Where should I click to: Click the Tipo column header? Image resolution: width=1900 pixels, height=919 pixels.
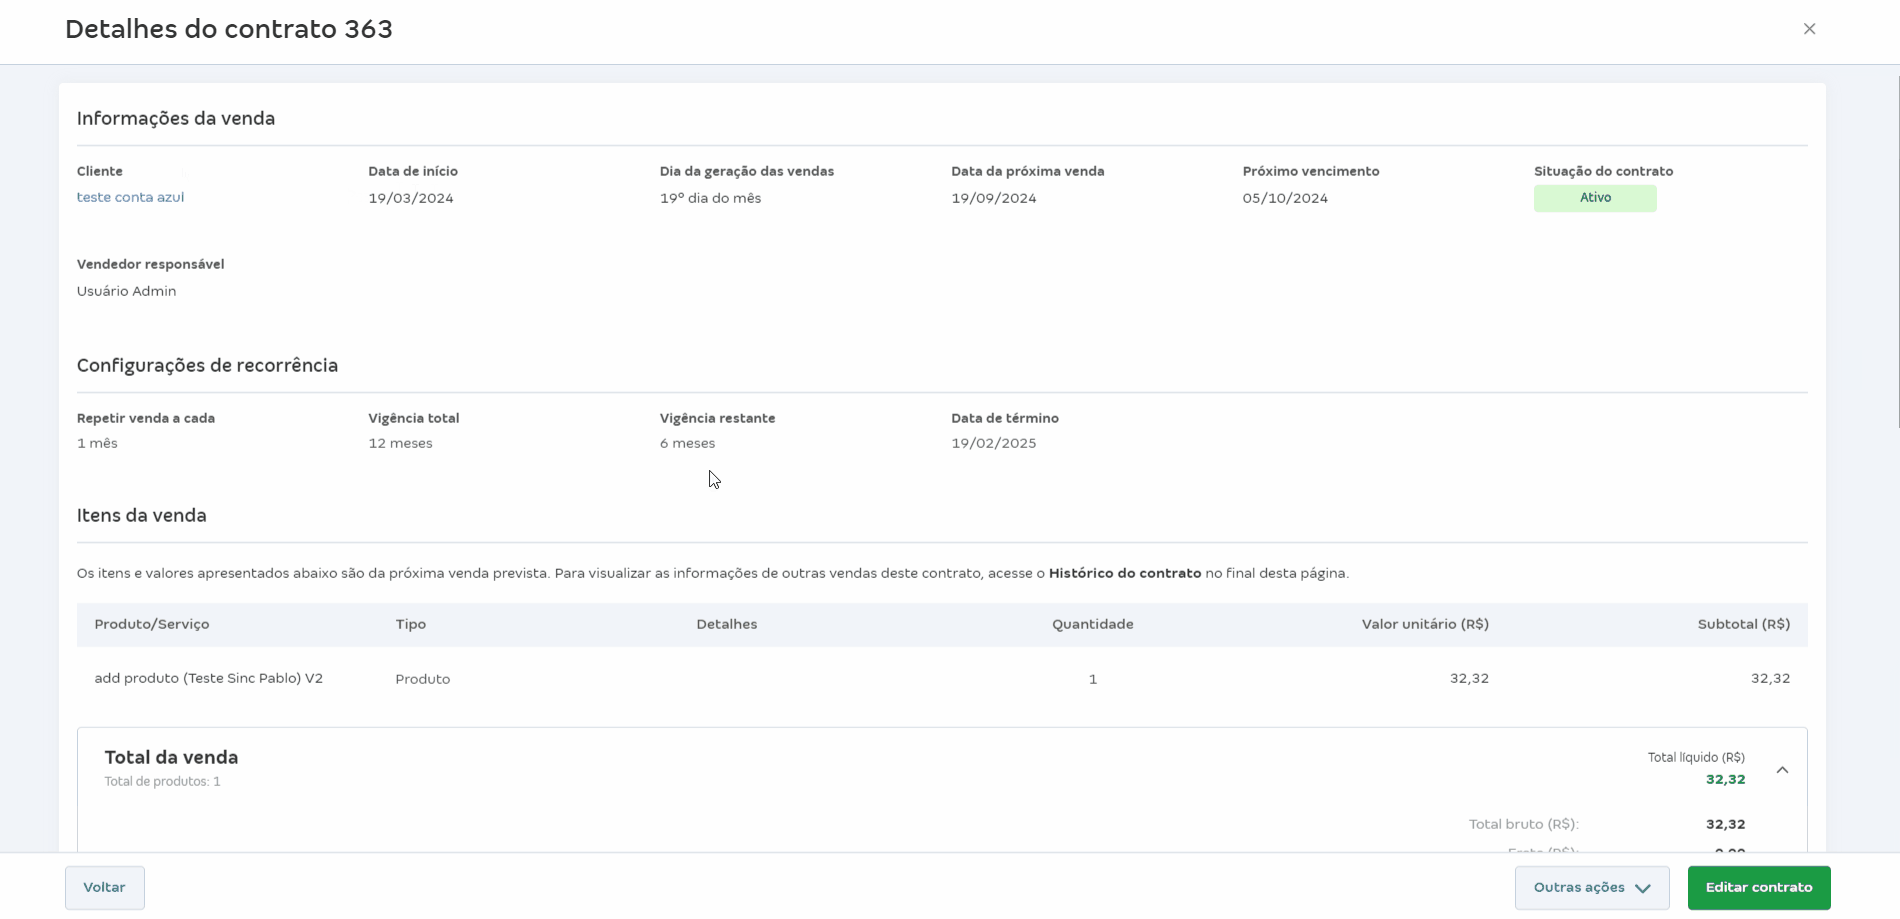[410, 625]
